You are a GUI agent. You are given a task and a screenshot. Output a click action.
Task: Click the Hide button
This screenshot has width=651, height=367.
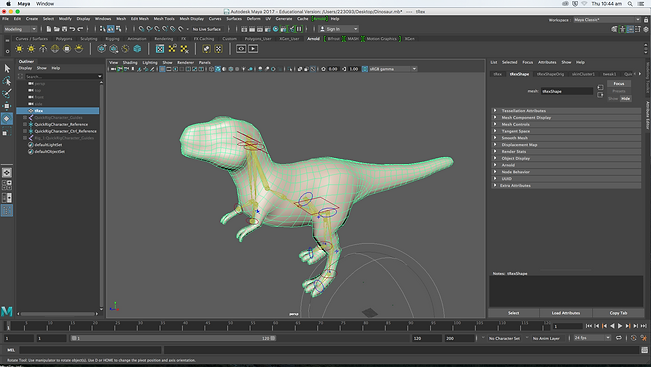click(625, 98)
